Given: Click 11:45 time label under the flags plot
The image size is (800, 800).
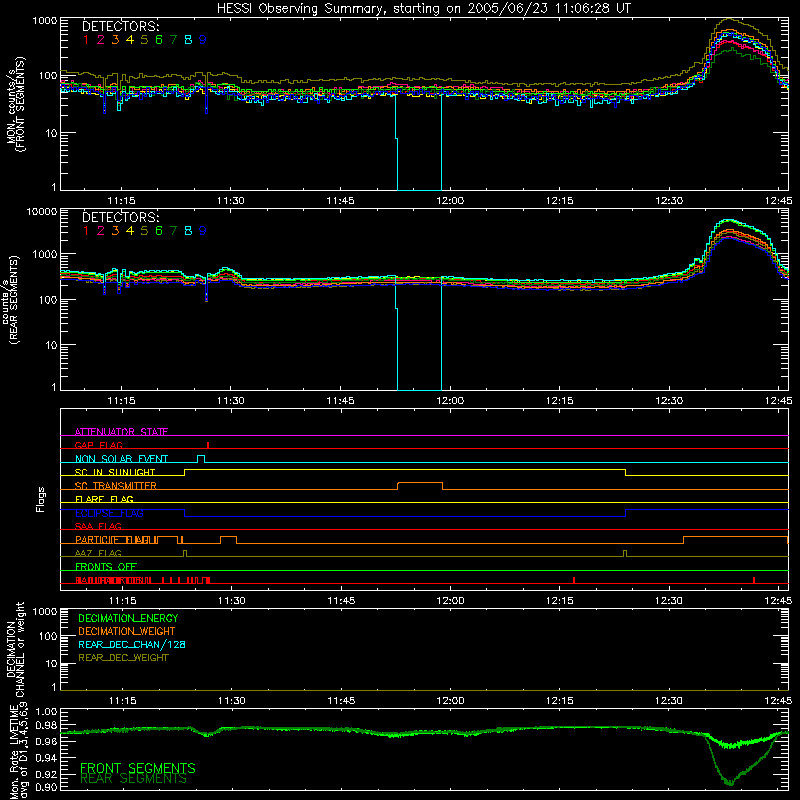Looking at the screenshot, I should pyautogui.click(x=341, y=601).
